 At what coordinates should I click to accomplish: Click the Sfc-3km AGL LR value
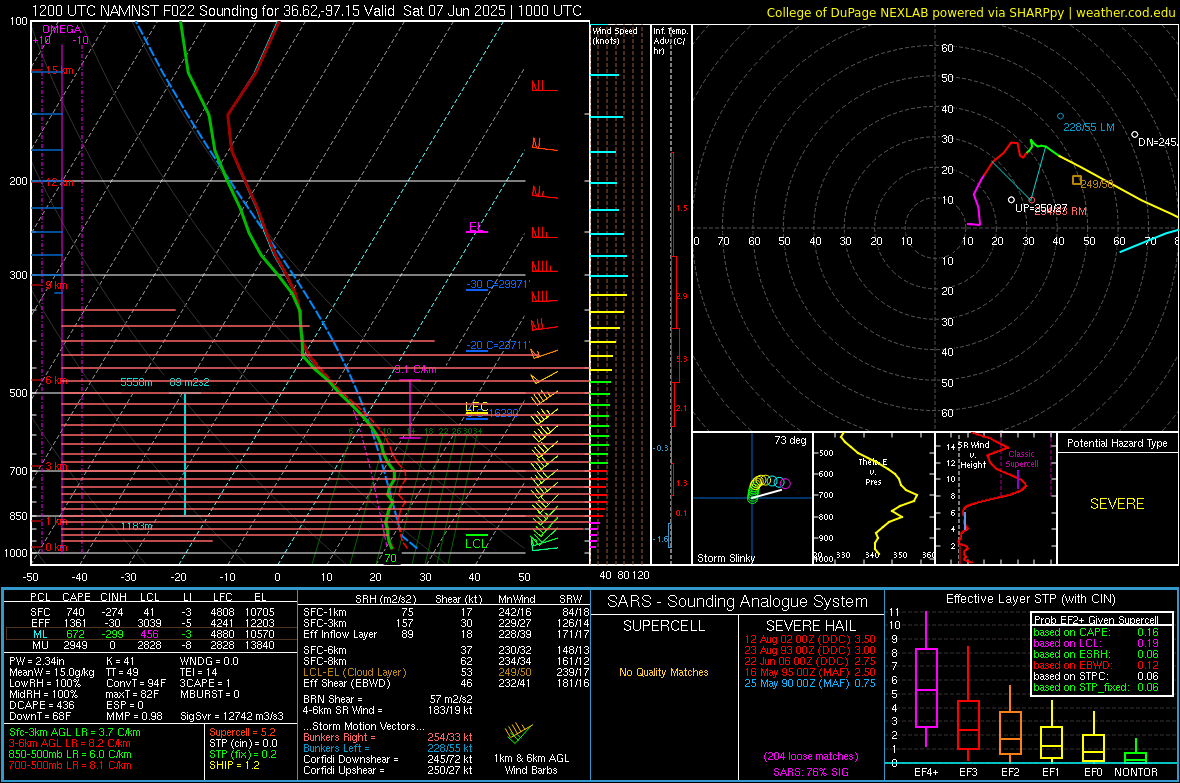75,732
